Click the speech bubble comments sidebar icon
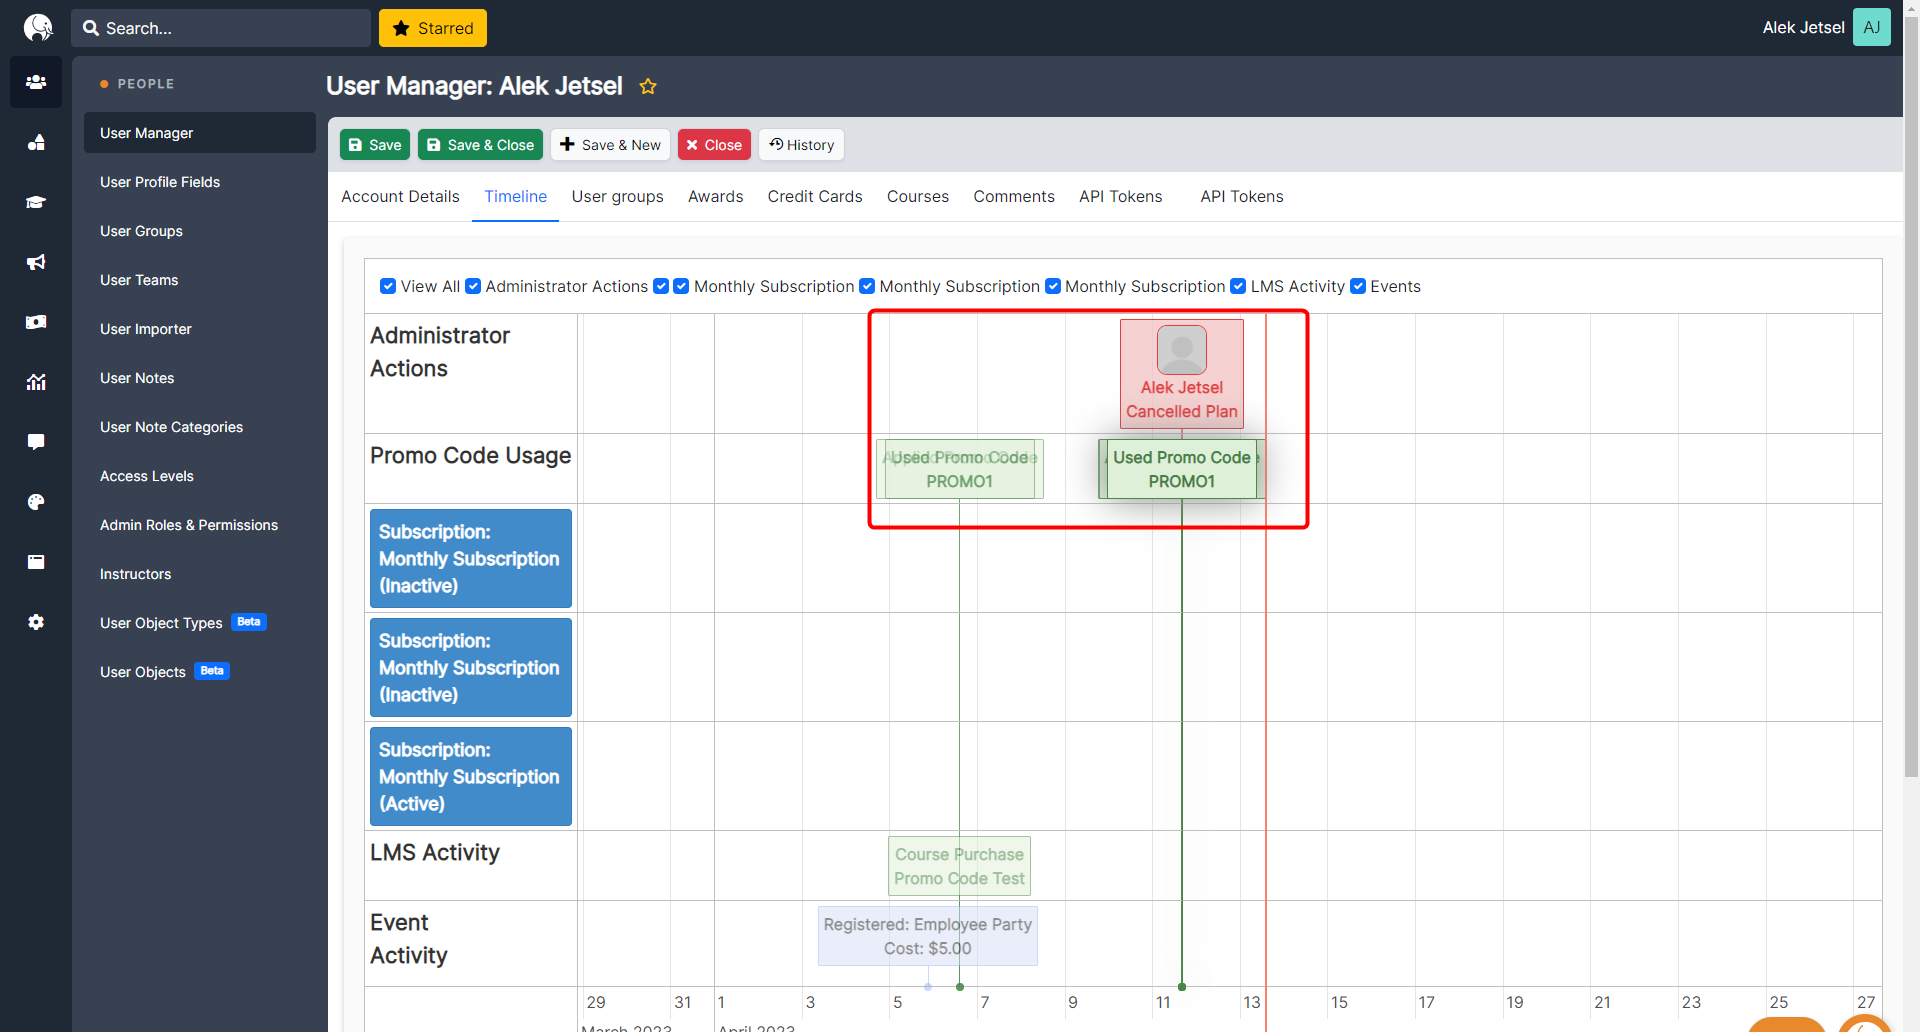Screen dimensions: 1920x1032 [x=36, y=442]
